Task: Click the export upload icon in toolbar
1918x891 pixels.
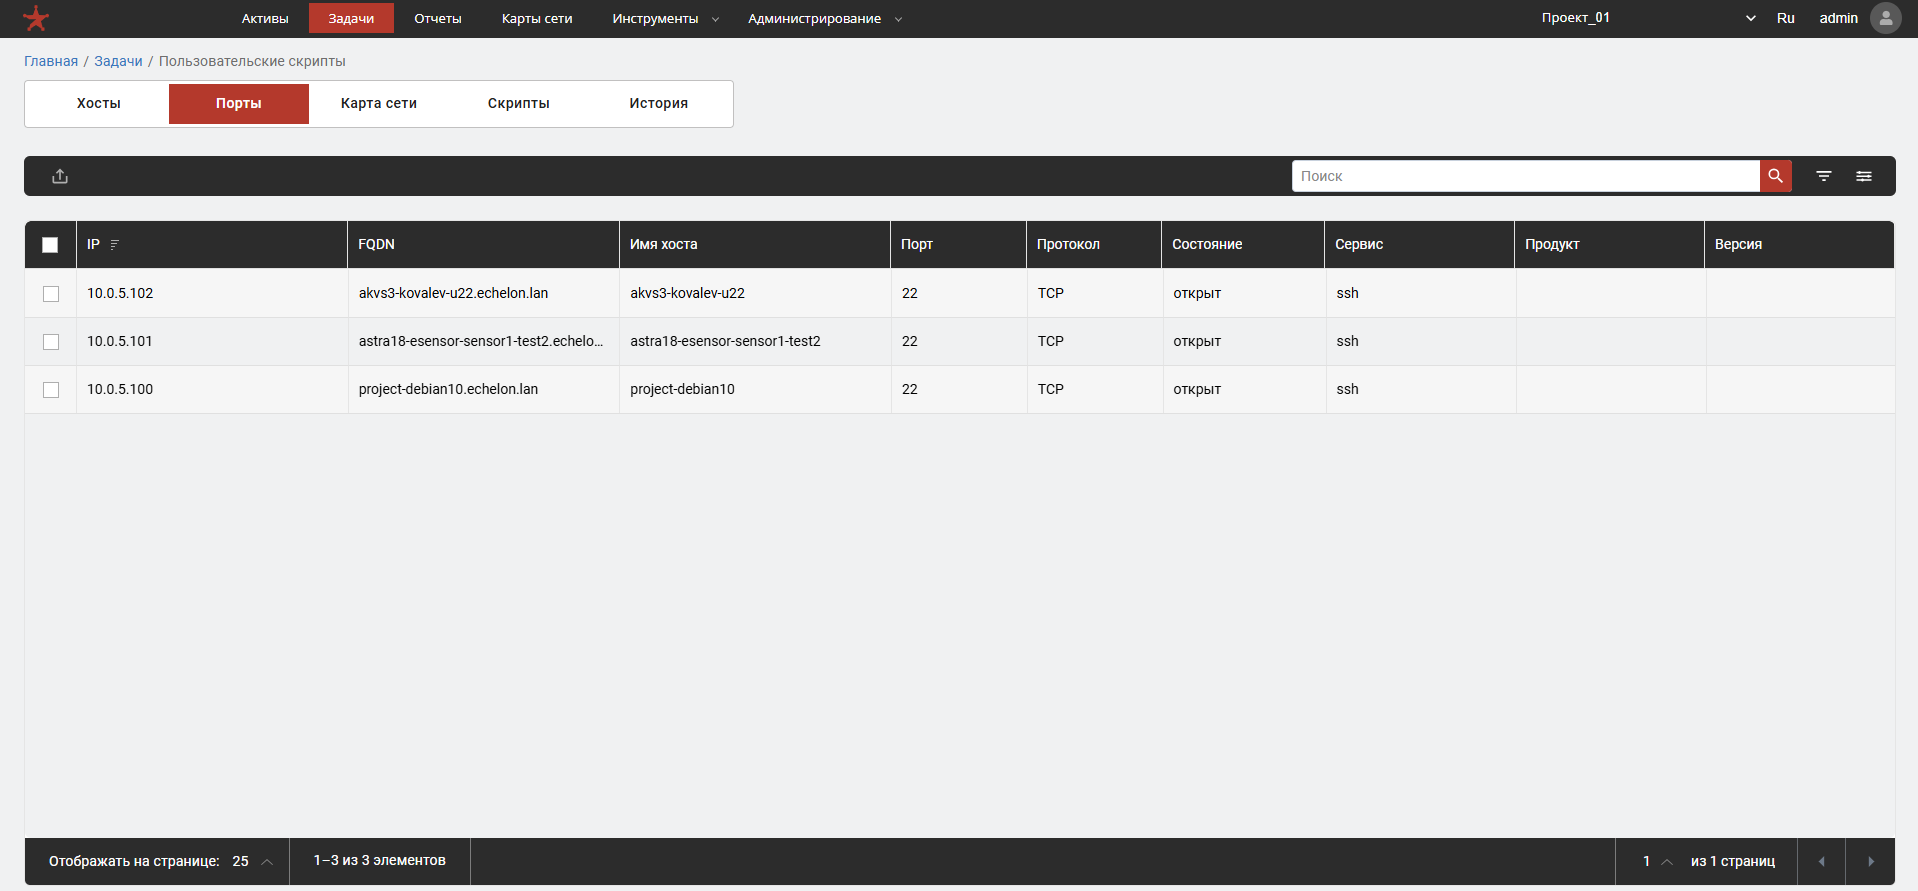Action: (x=60, y=176)
